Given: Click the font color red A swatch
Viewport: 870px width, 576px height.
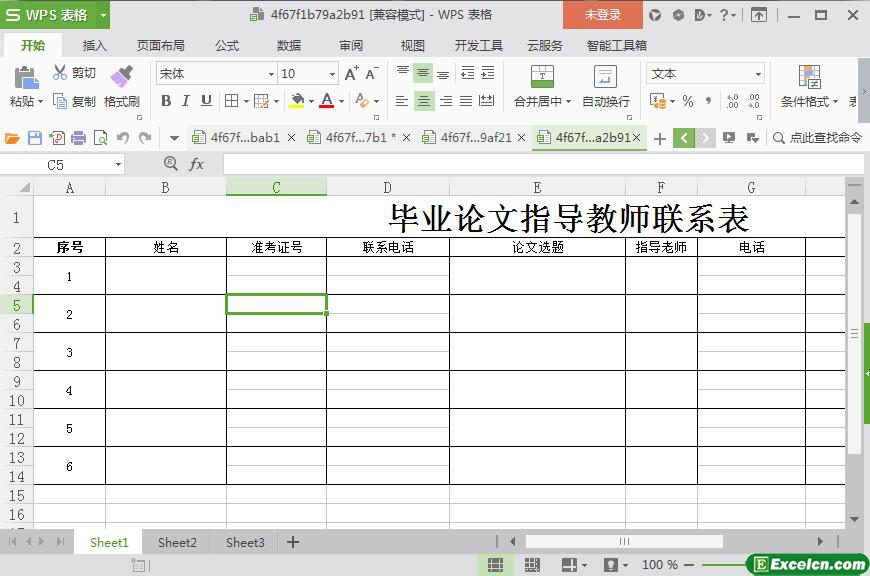Looking at the screenshot, I should click(326, 101).
